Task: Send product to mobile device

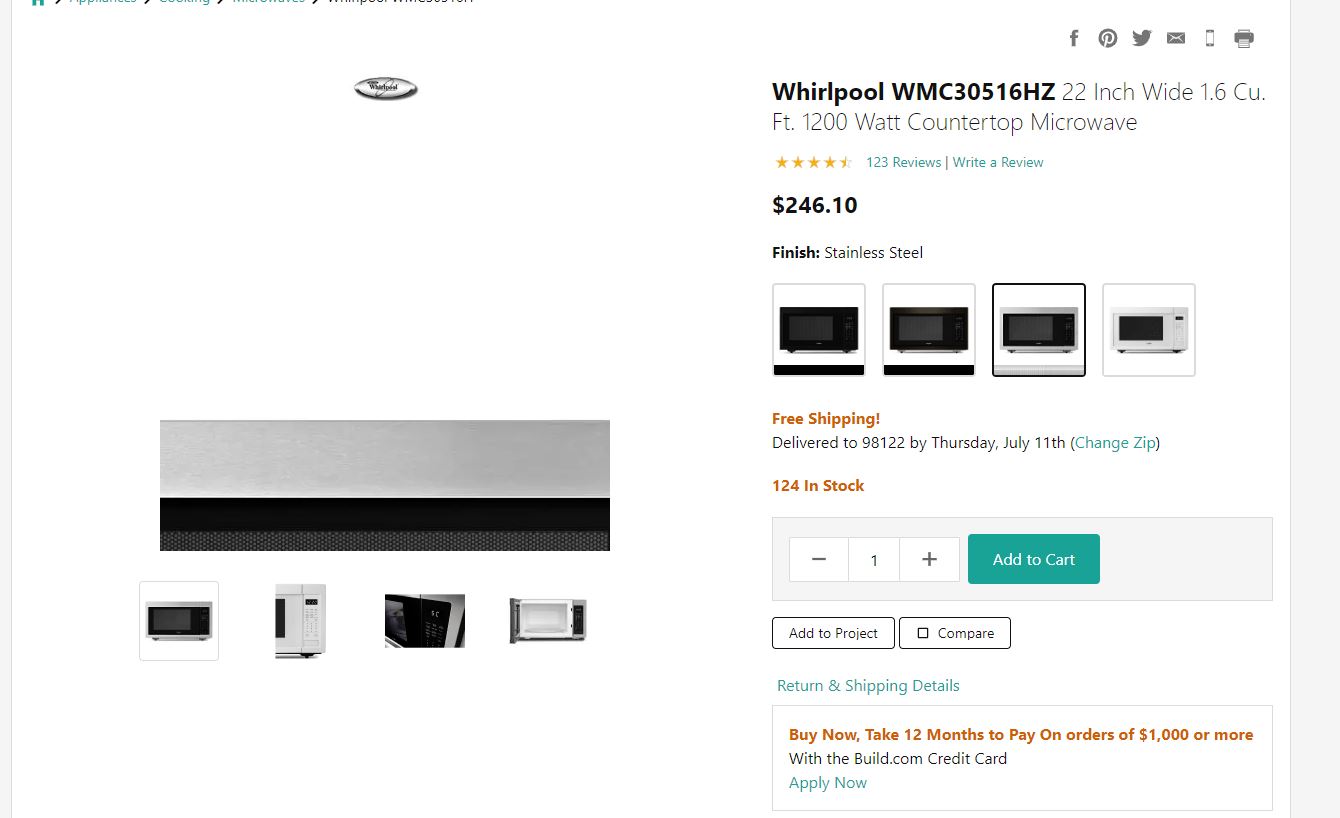Action: [1210, 38]
